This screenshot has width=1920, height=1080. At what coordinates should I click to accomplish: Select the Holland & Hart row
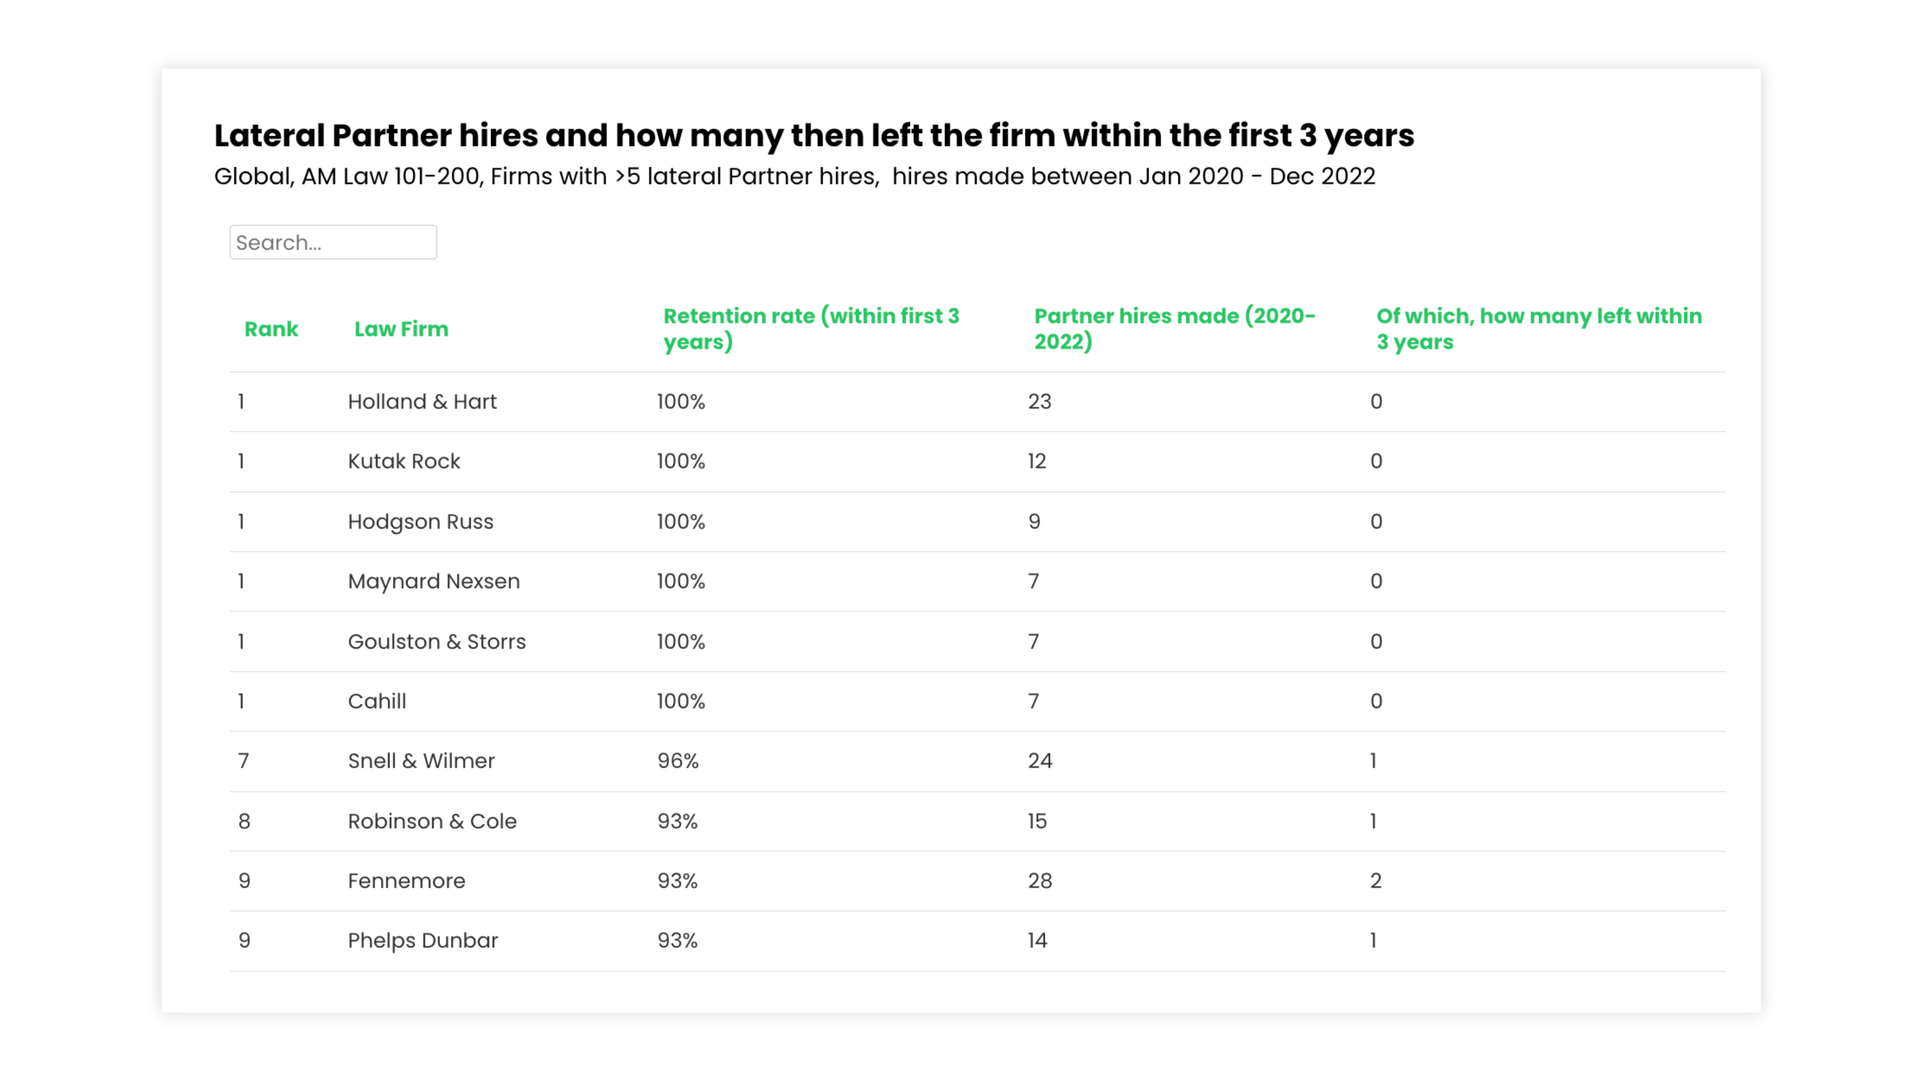coord(422,402)
